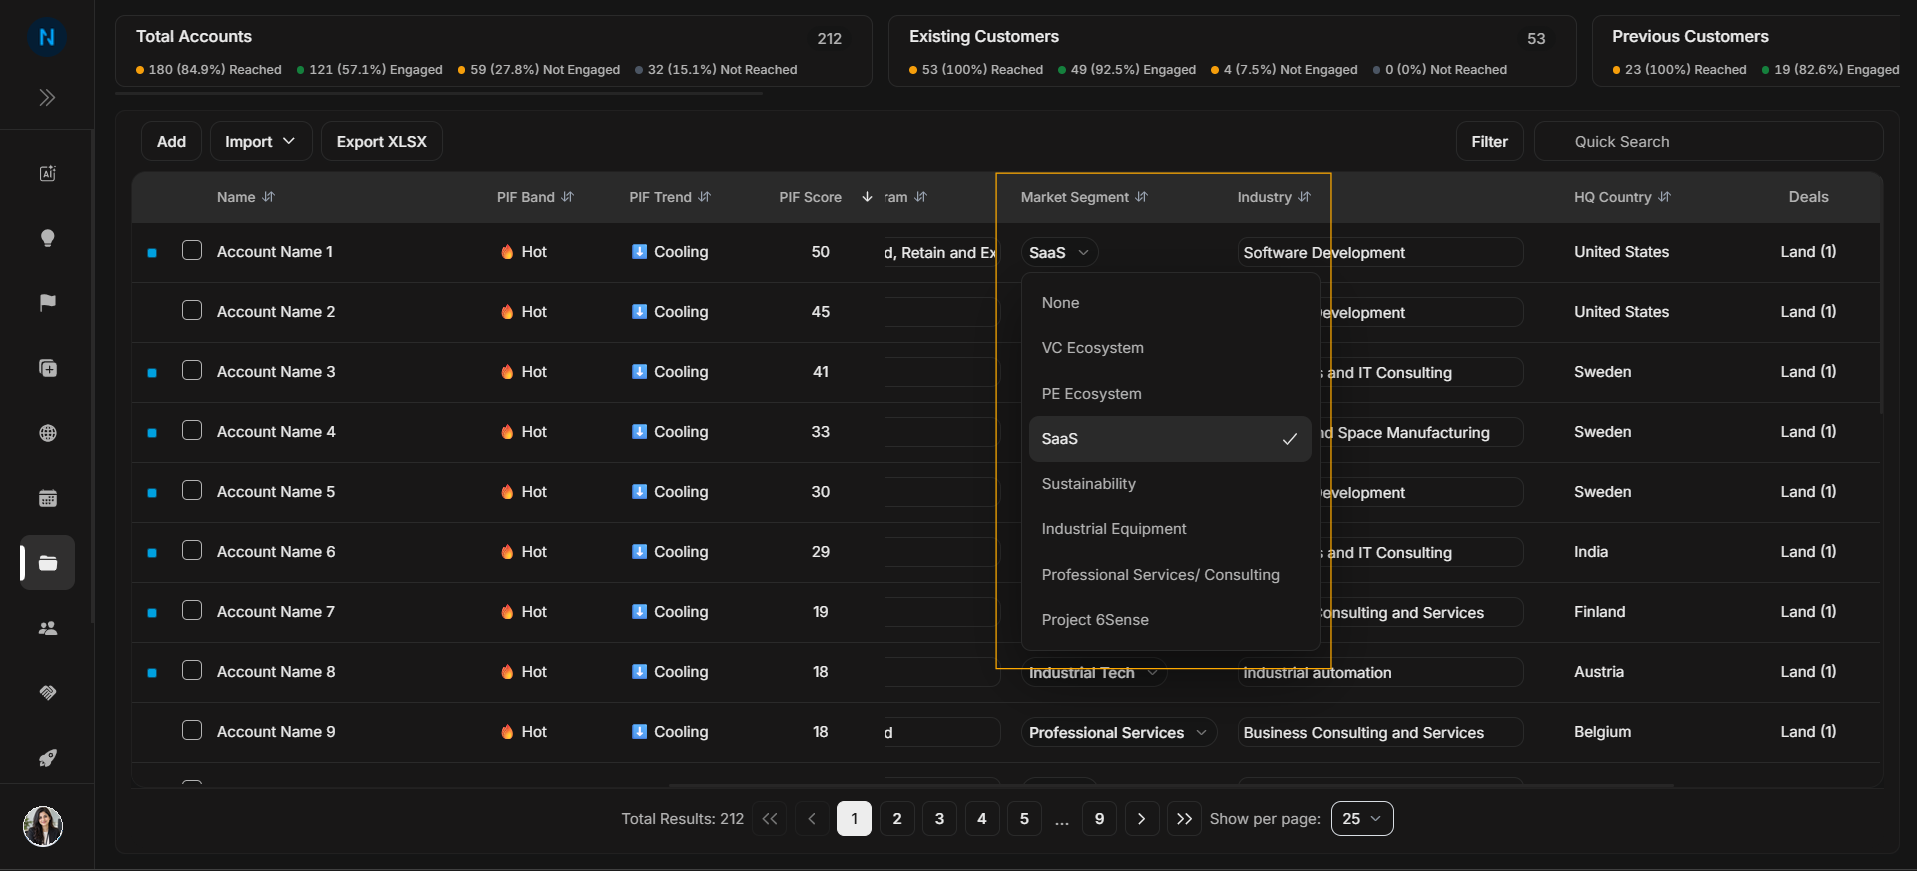Choose None in the segment list

1169,303
